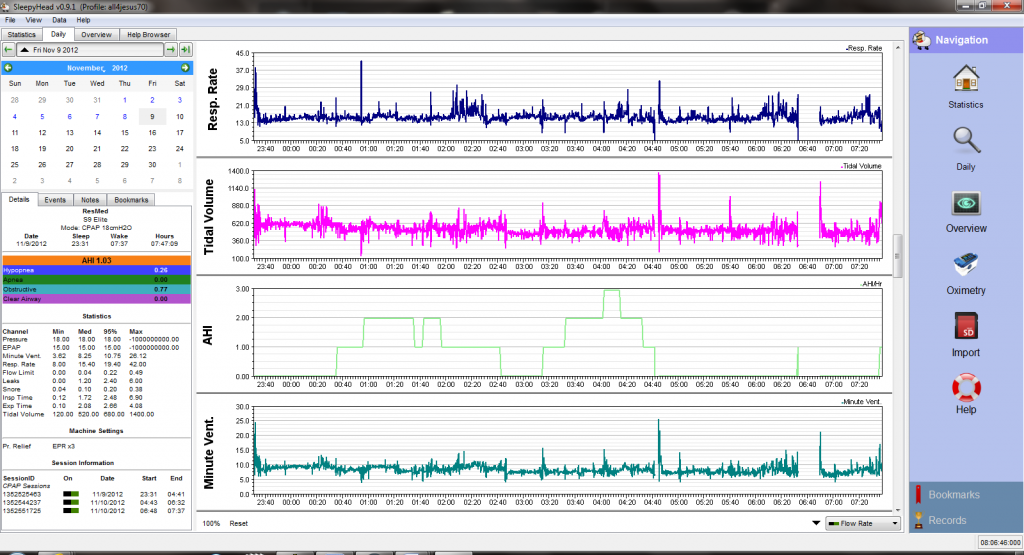Viewport: 1024px width, 555px height.
Task: Click the purple Clear Airway row
Action: (97, 299)
